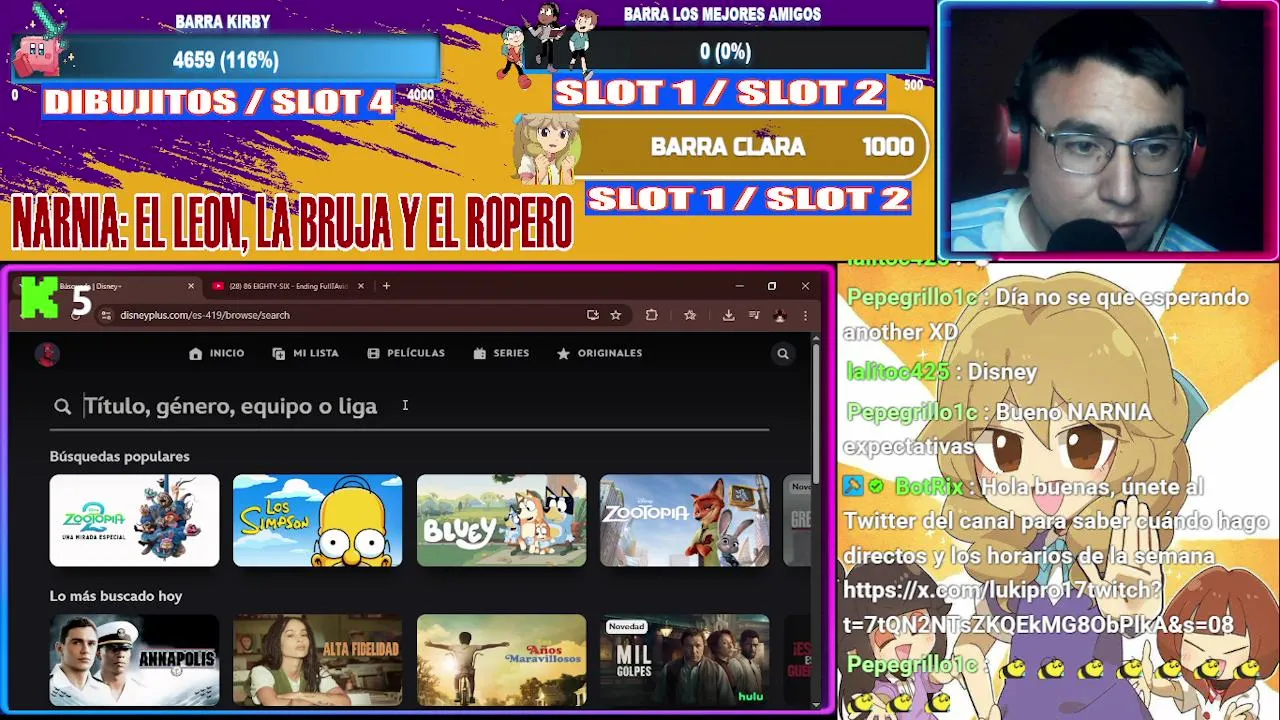The height and width of the screenshot is (720, 1280).
Task: Click the BARRA CLARA 1000 bar
Action: 745,147
